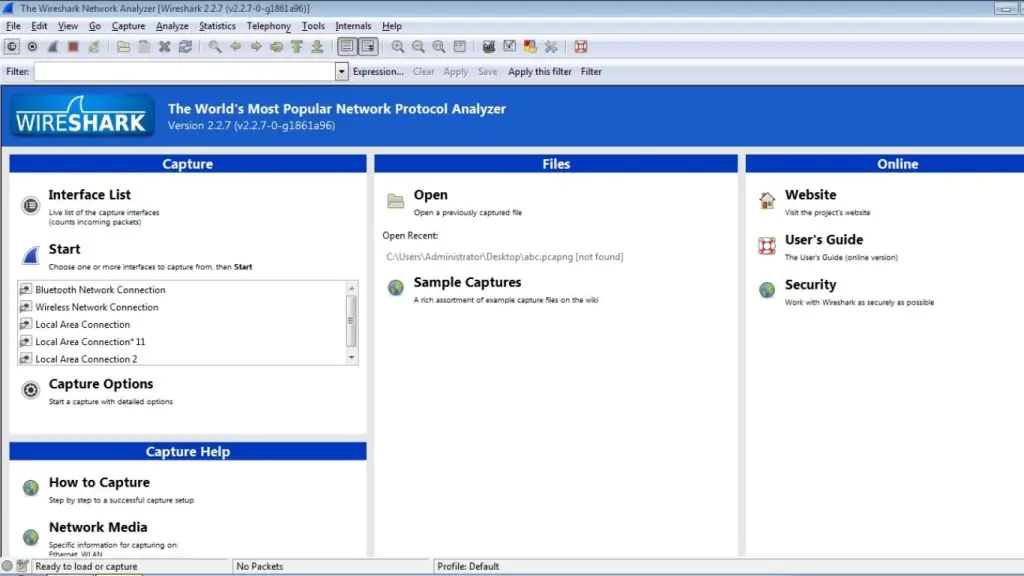Click the shark fin start capture toolbar icon

tap(53, 46)
